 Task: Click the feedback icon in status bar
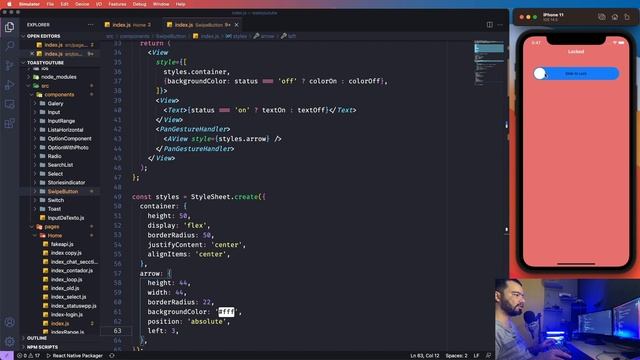488,356
